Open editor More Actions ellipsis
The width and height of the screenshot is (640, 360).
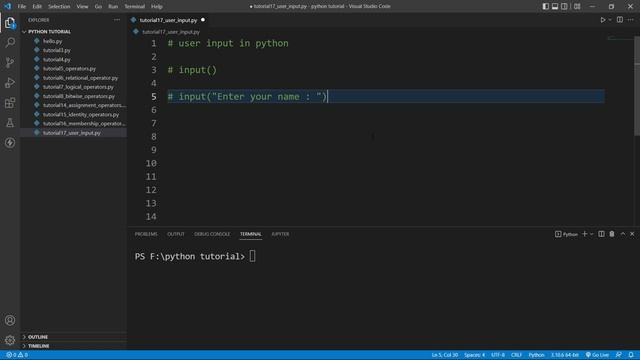tap(631, 20)
